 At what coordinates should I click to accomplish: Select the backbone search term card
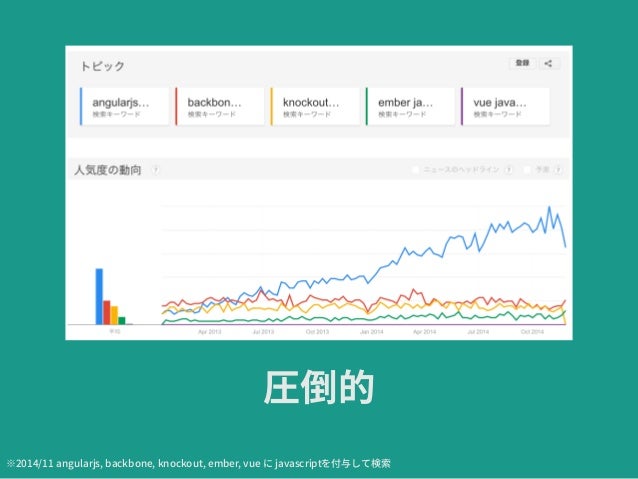pos(220,106)
